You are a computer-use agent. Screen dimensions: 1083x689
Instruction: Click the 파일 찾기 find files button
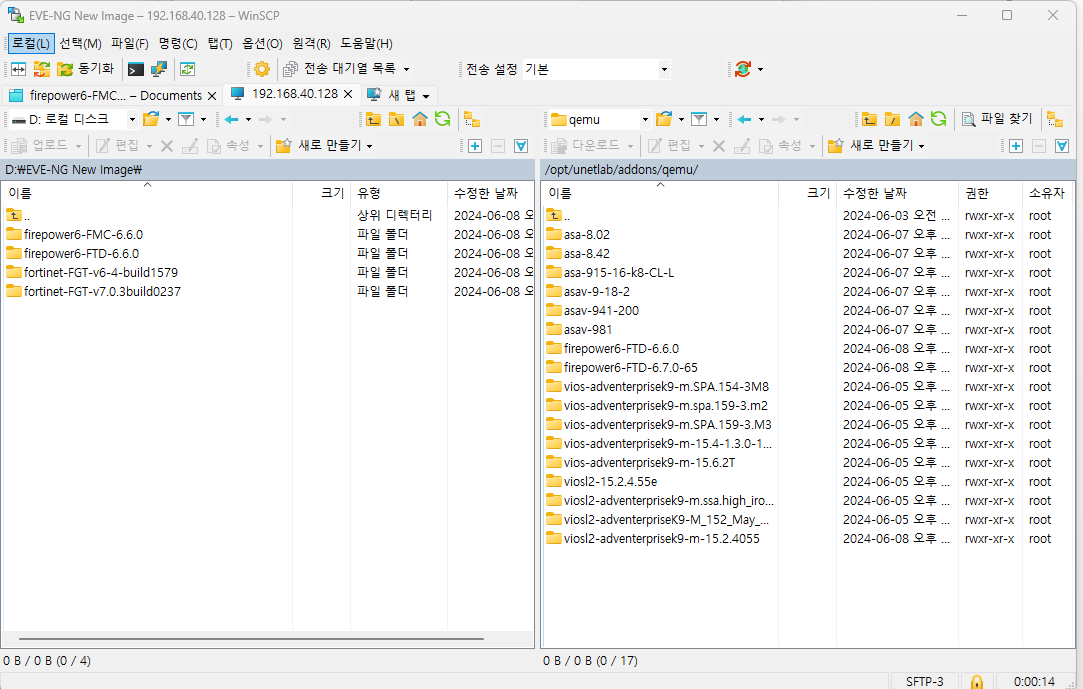click(997, 119)
